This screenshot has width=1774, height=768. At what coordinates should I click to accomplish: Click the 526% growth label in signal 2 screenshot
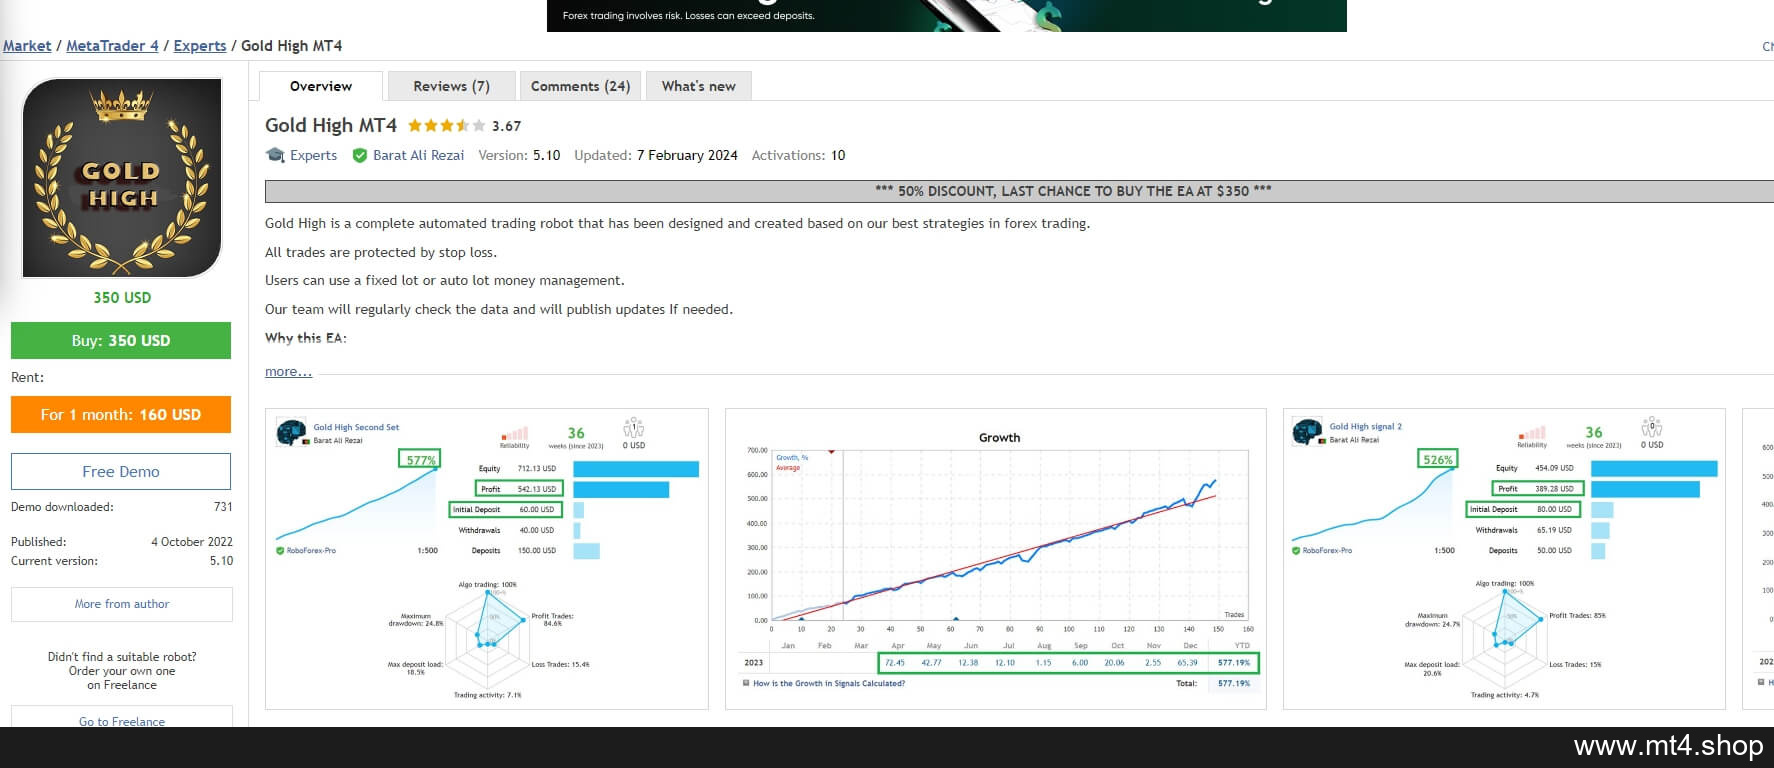(x=1437, y=459)
